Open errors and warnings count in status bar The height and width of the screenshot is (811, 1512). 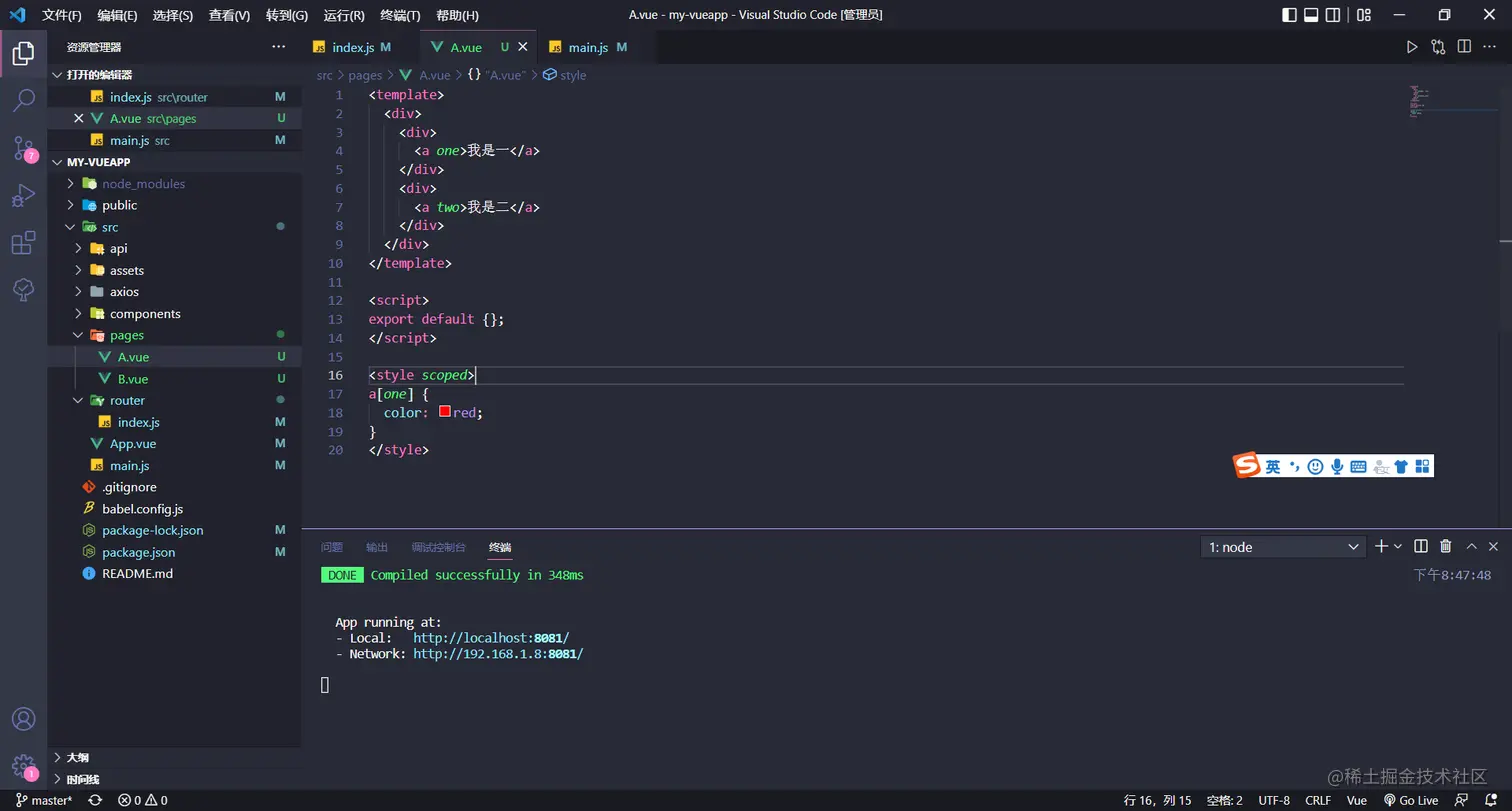(142, 800)
